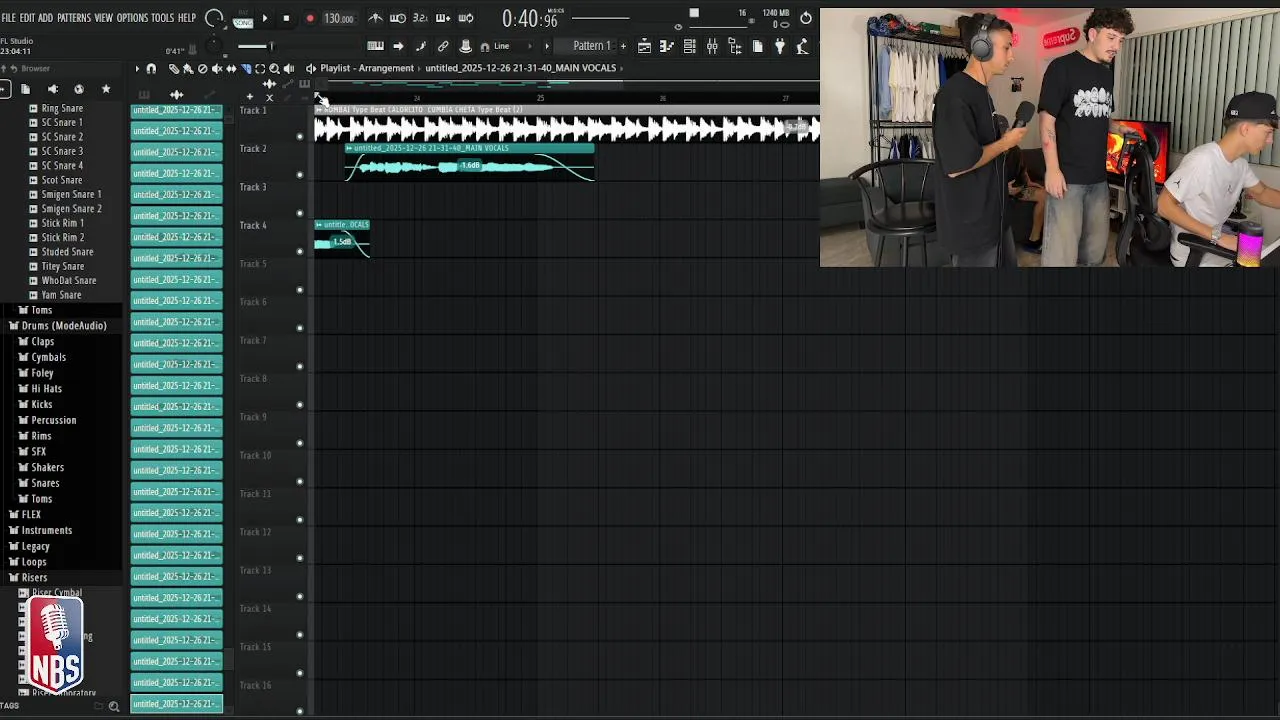This screenshot has width=1280, height=720.
Task: Open the Piano roll window icon
Action: click(x=667, y=46)
